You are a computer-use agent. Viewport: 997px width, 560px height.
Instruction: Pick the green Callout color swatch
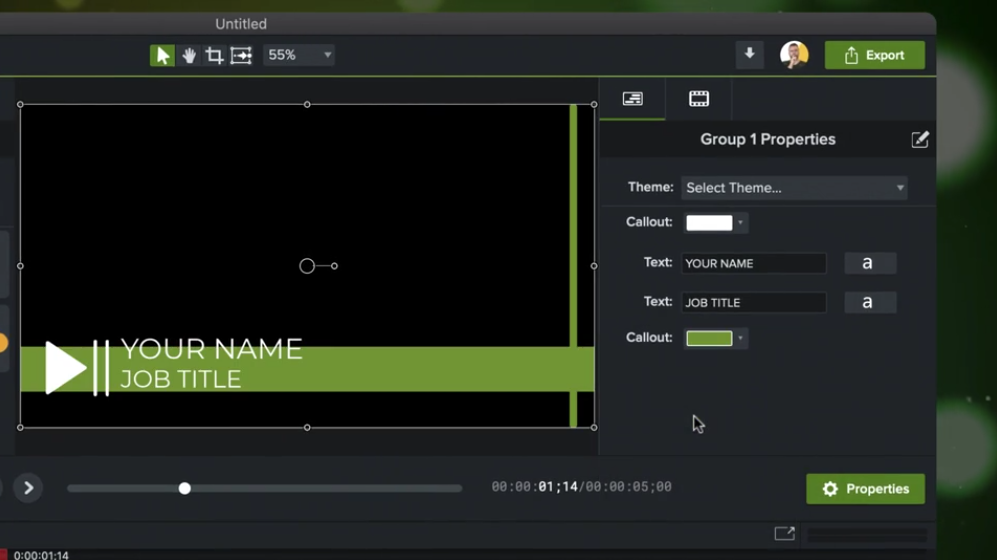709,338
